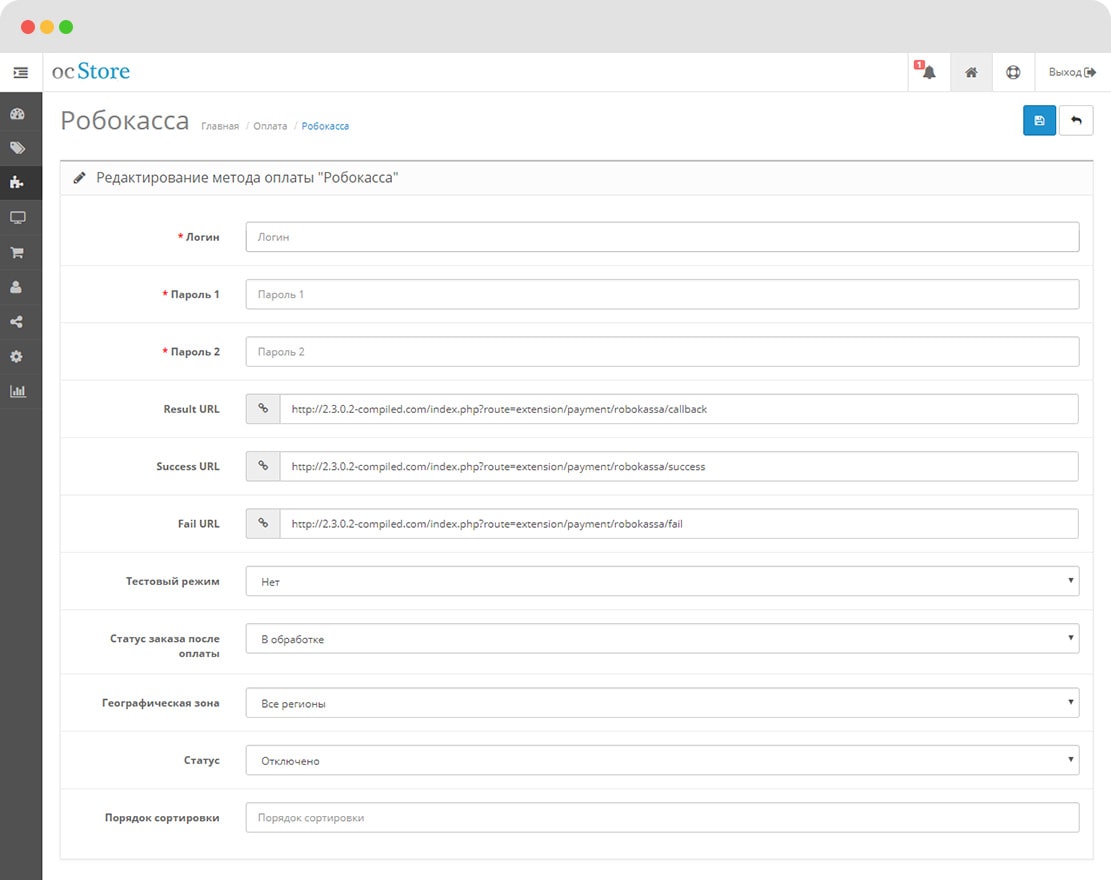Viewport: 1111px width, 880px height.
Task: Click the Оплата breadcrumb link
Action: point(270,126)
